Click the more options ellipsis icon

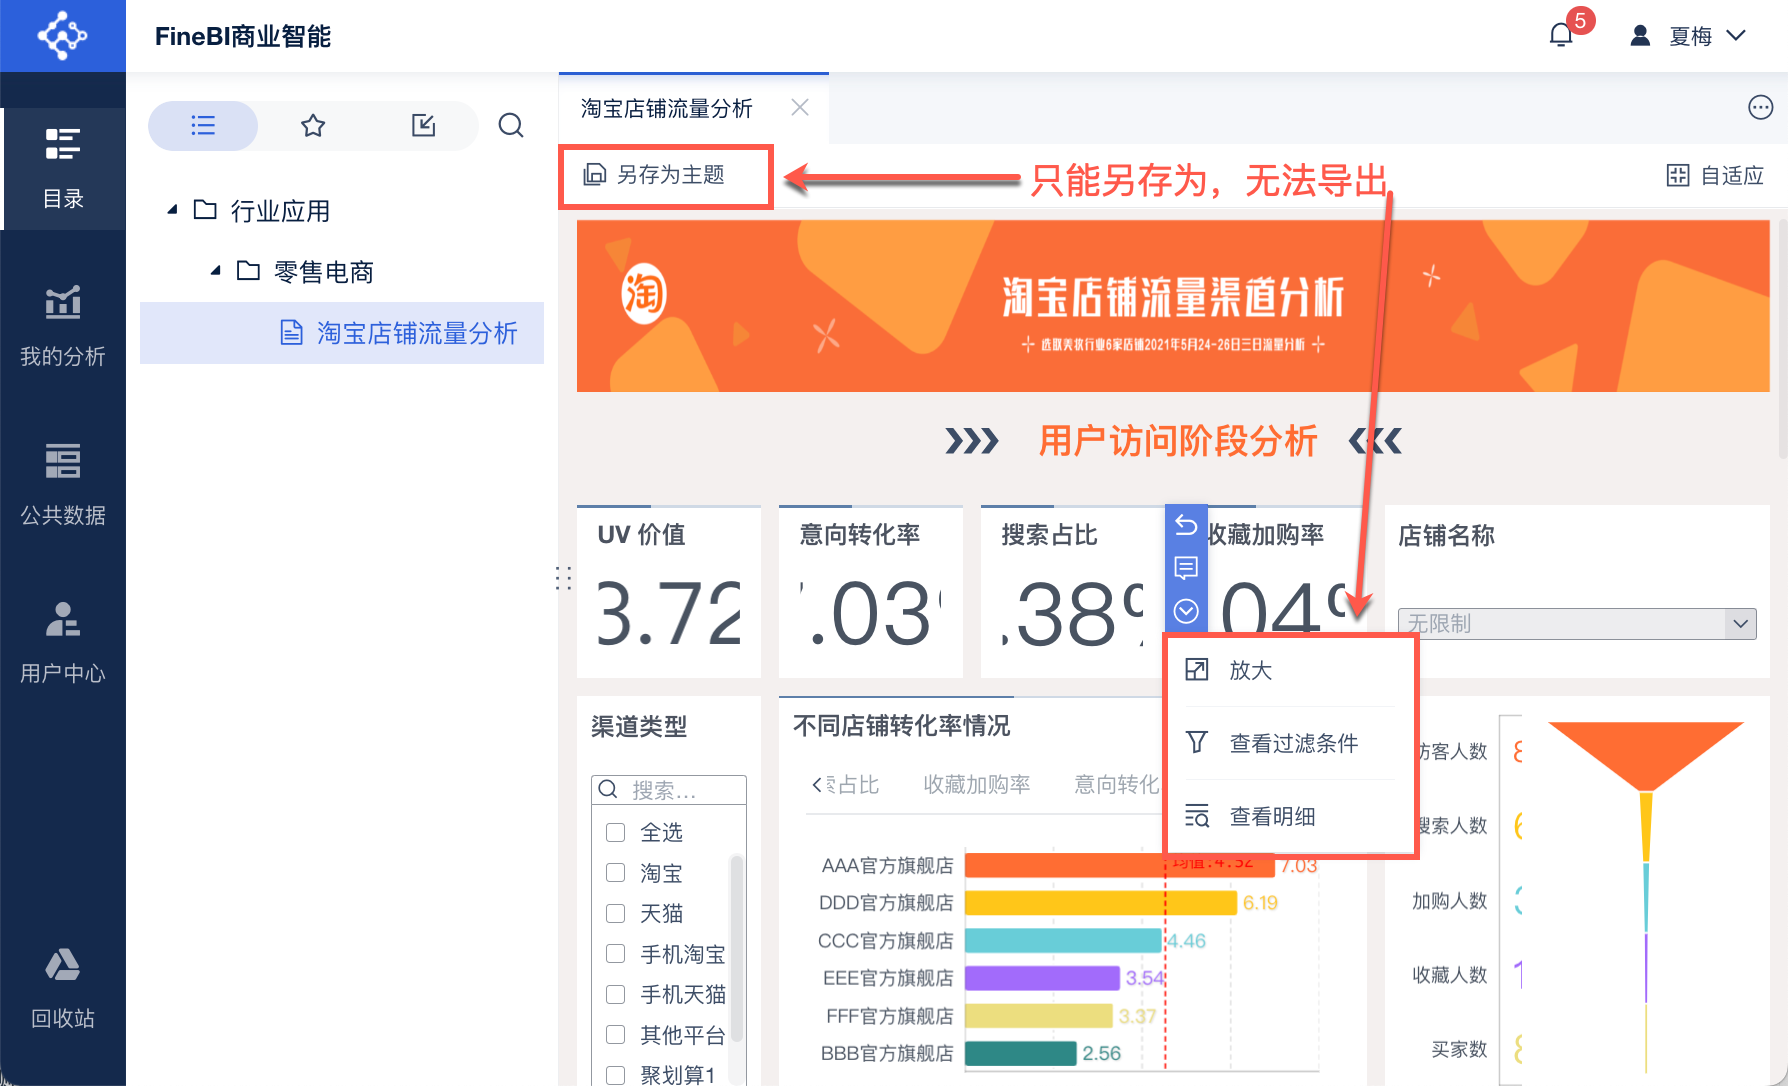[1760, 108]
